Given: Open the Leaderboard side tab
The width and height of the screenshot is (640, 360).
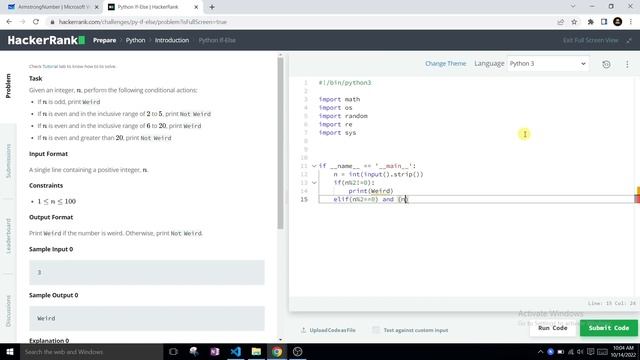Looking at the screenshot, I should click(8, 236).
